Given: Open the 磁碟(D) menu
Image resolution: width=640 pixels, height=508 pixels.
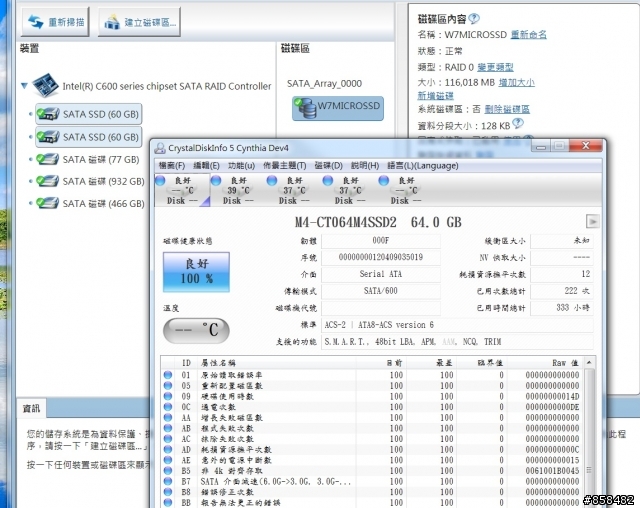Looking at the screenshot, I should pyautogui.click(x=328, y=166).
